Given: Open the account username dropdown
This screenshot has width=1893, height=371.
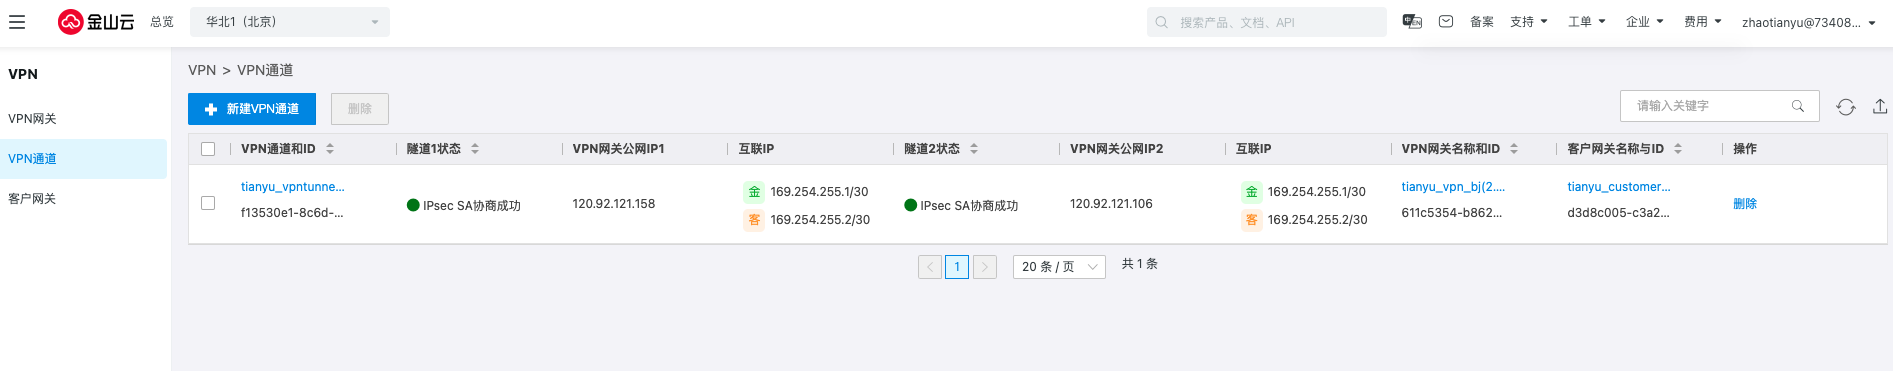Looking at the screenshot, I should pyautogui.click(x=1808, y=22).
